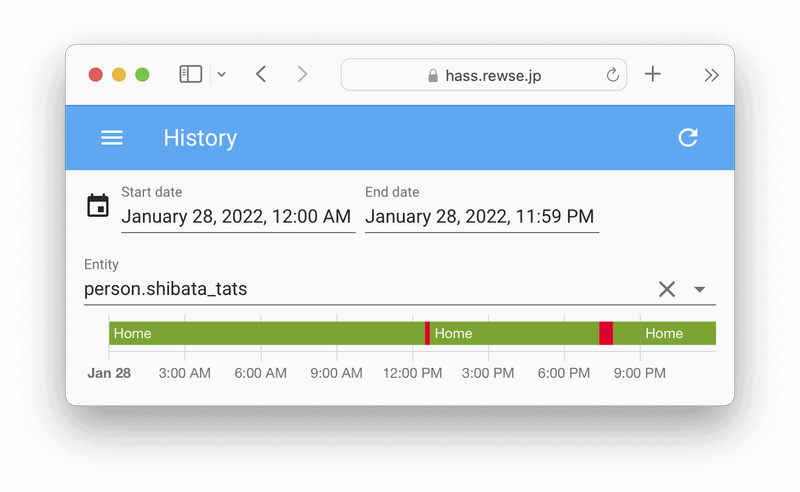Go forward with the browser forward arrow

coord(302,74)
